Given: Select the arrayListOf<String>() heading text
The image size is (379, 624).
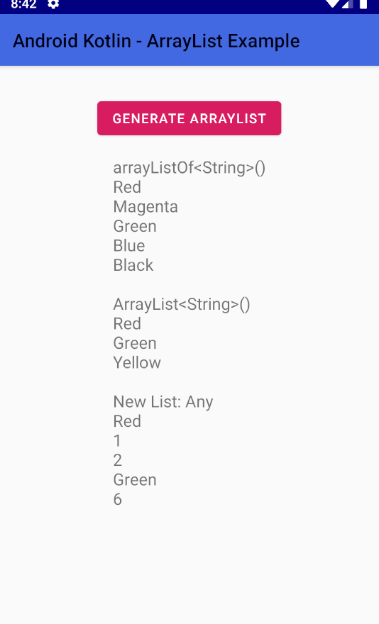Looking at the screenshot, I should pyautogui.click(x=189, y=168).
